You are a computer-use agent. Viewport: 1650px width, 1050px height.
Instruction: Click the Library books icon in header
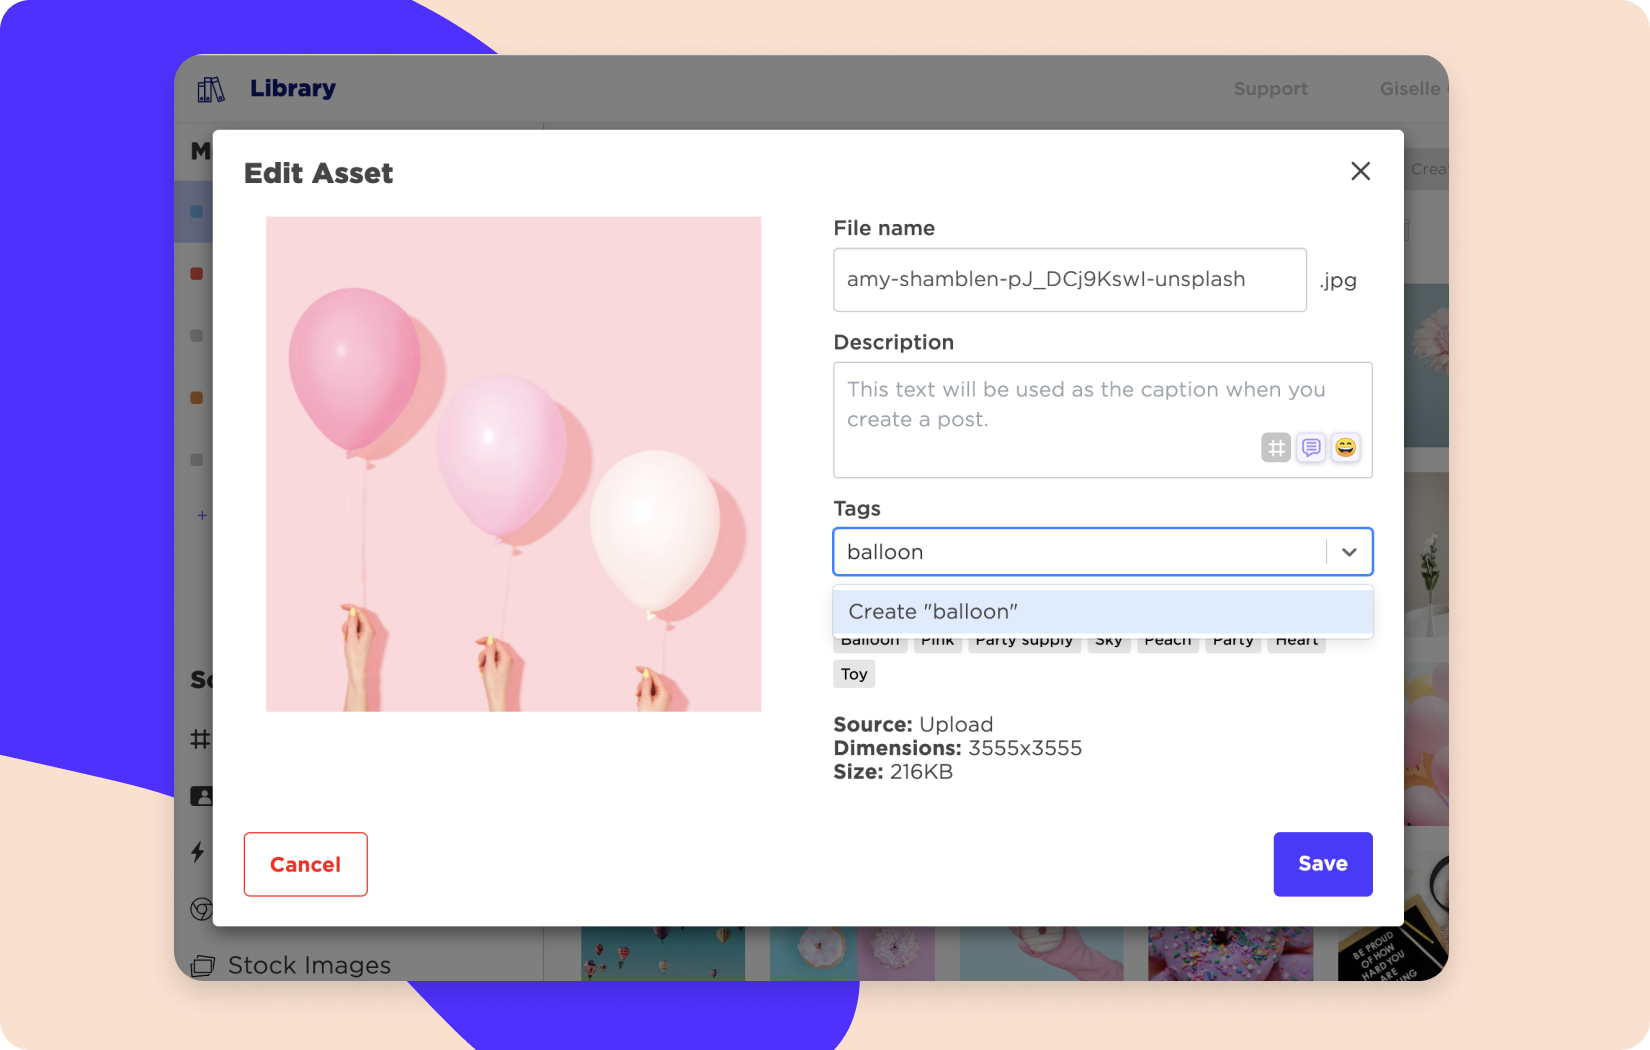pos(211,89)
